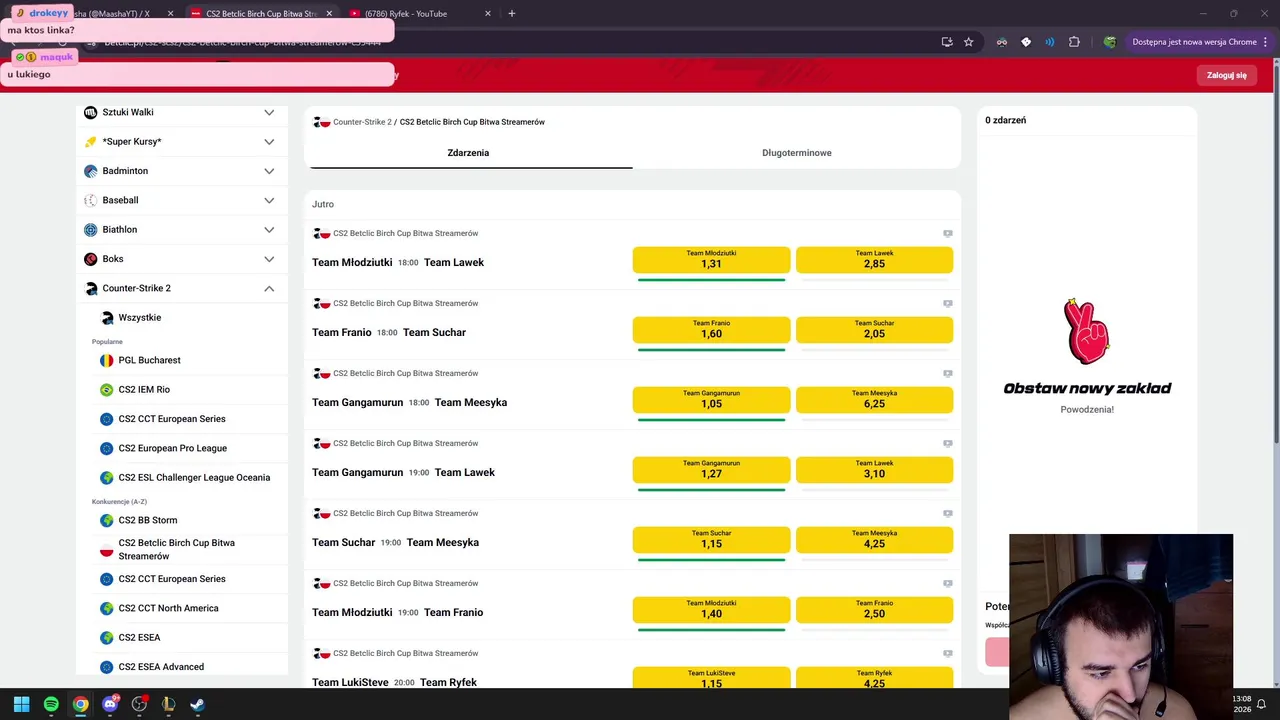Switch to the CS2 Betclic Birch Cup browser tab
This screenshot has width=1280, height=720.
(x=260, y=14)
